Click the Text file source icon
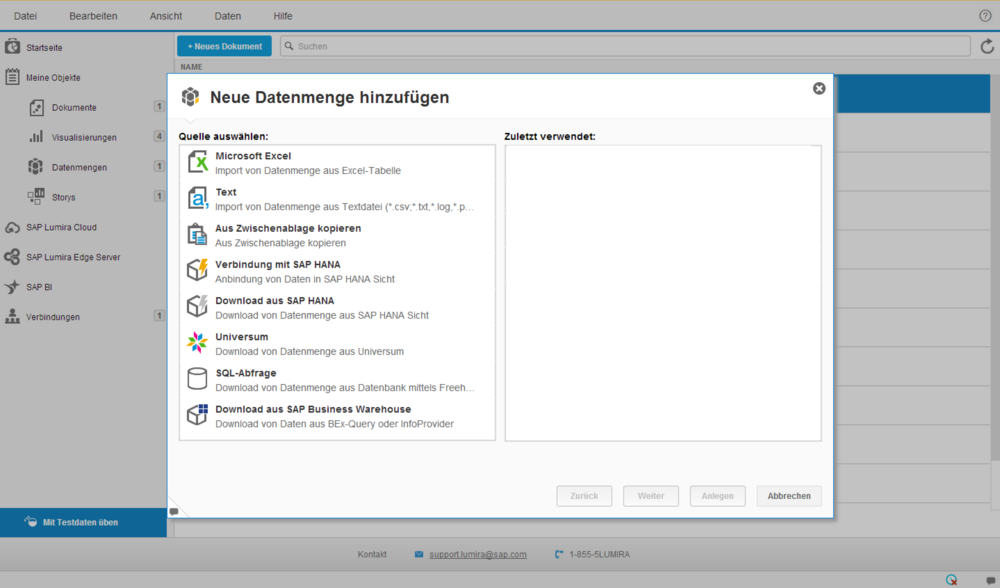Viewport: 1000px width, 588px height. pos(197,198)
